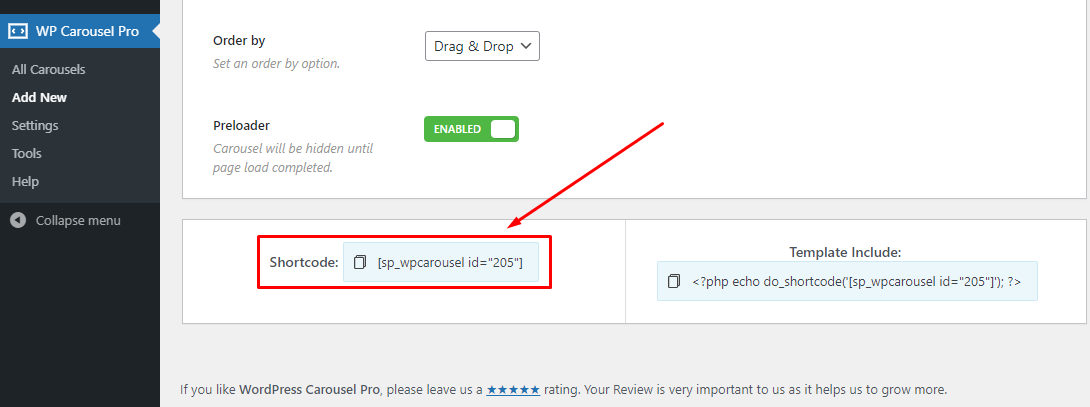Click the copy icon in Template Include box
This screenshot has height=407, width=1090.
tap(674, 281)
